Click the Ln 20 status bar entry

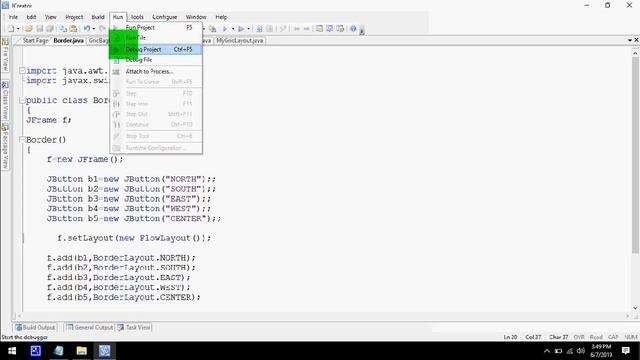click(x=510, y=337)
